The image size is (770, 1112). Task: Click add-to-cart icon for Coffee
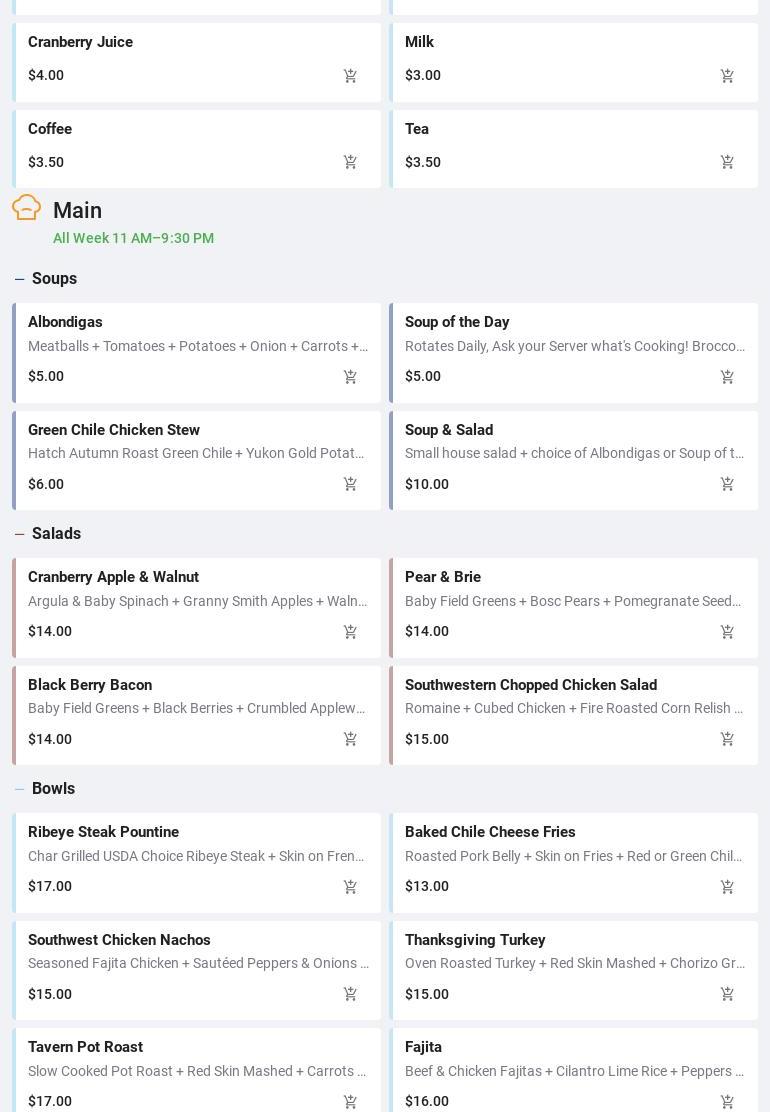pyautogui.click(x=350, y=162)
